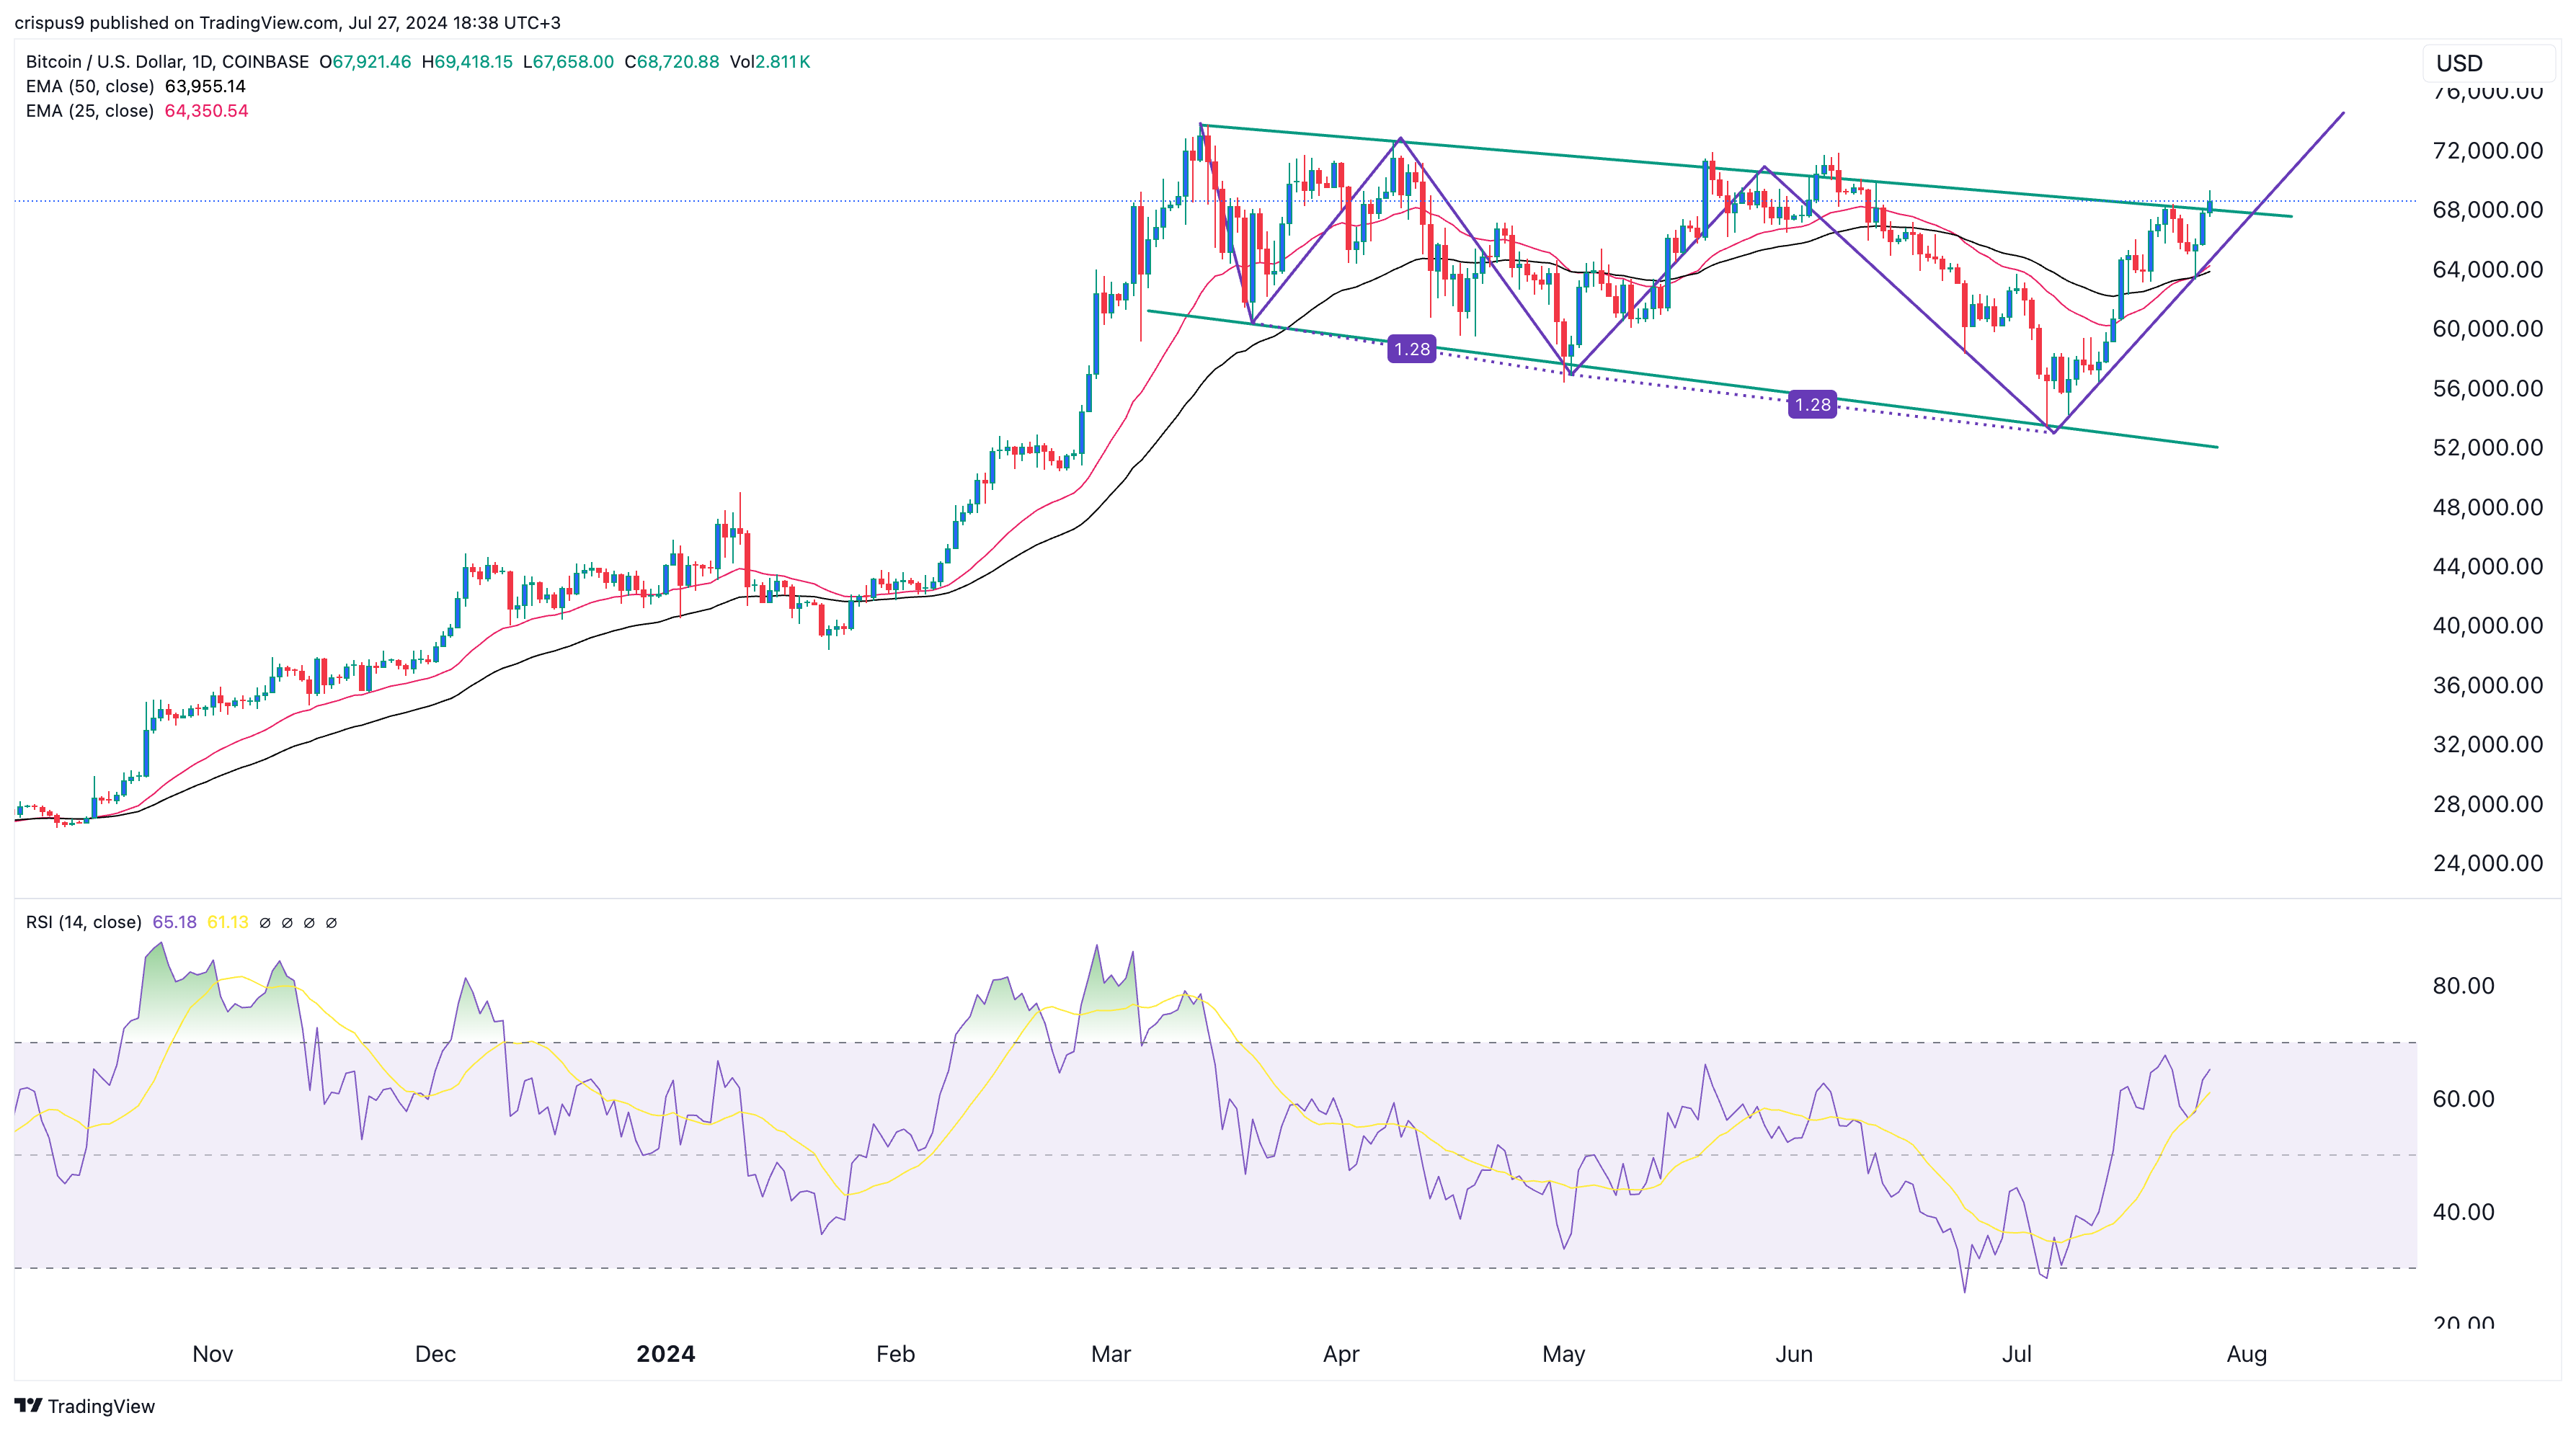Click the RSI value 65.18
Screen dimensions: 2576x1431
174,922
